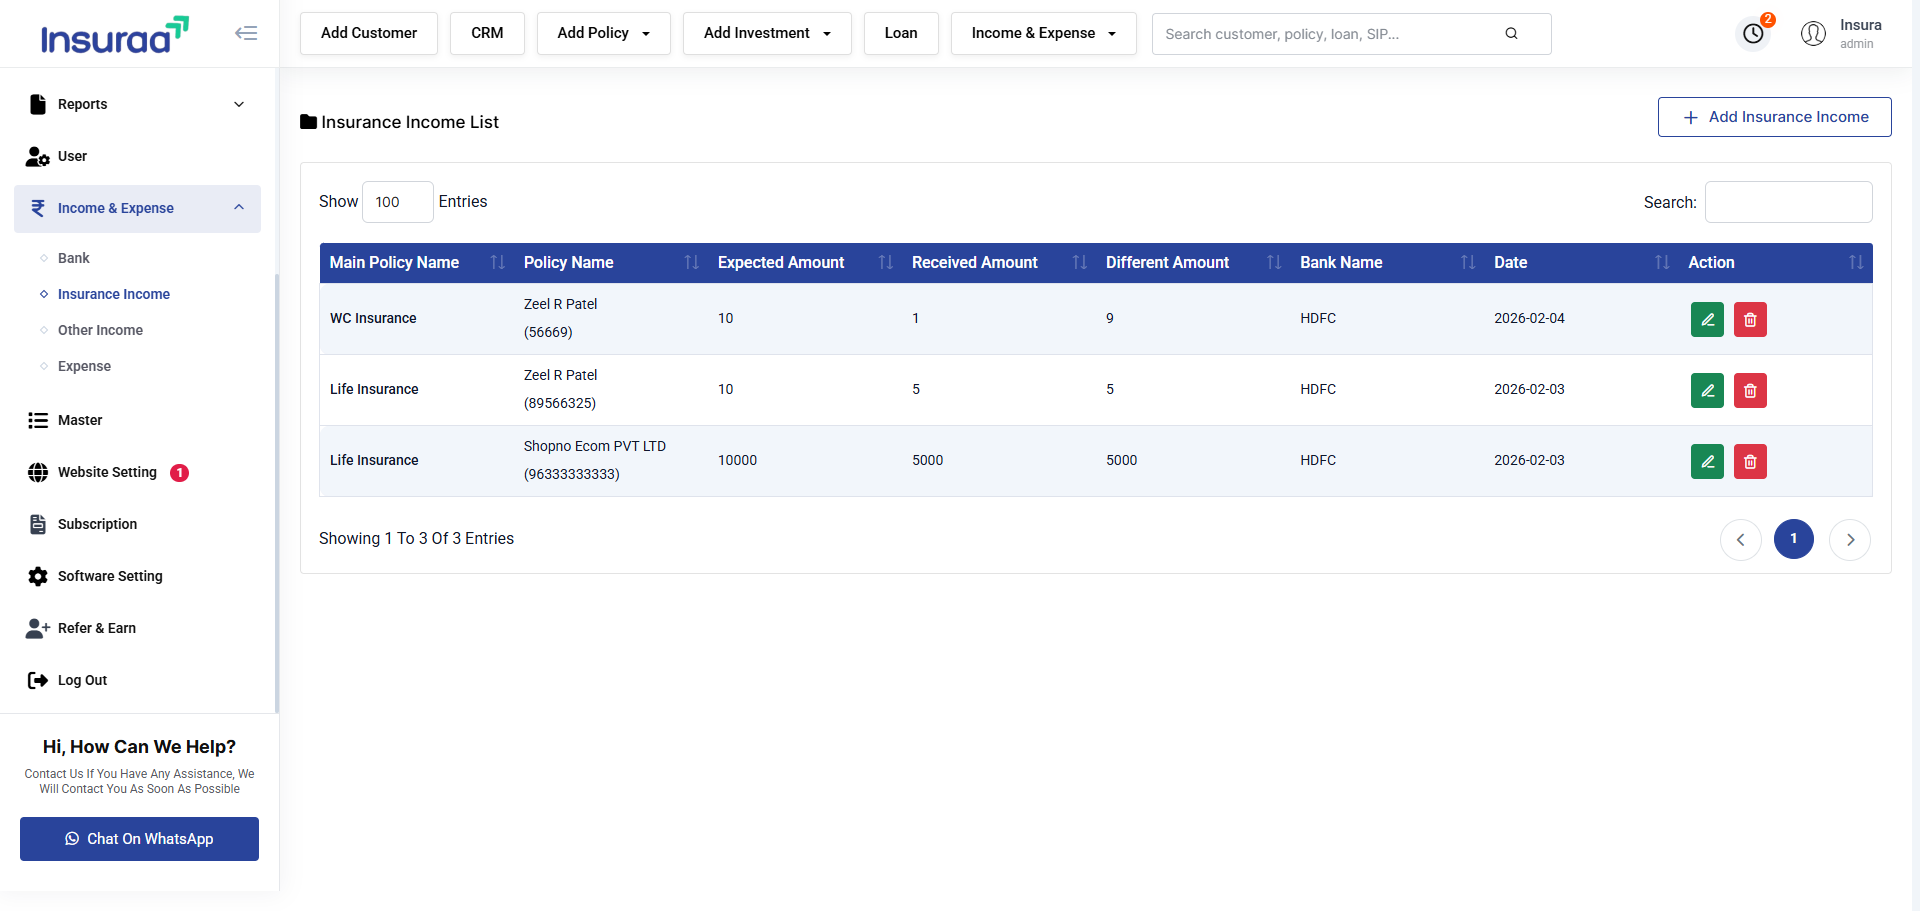This screenshot has width=1920, height=911.
Task: Sort by Date column arrows
Action: tap(1662, 262)
